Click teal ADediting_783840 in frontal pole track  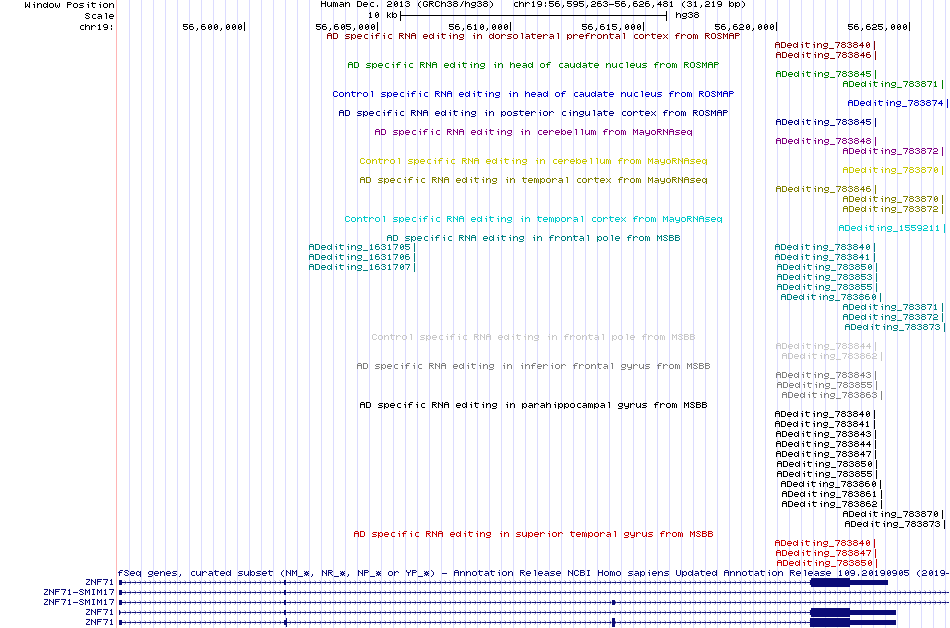tap(825, 247)
